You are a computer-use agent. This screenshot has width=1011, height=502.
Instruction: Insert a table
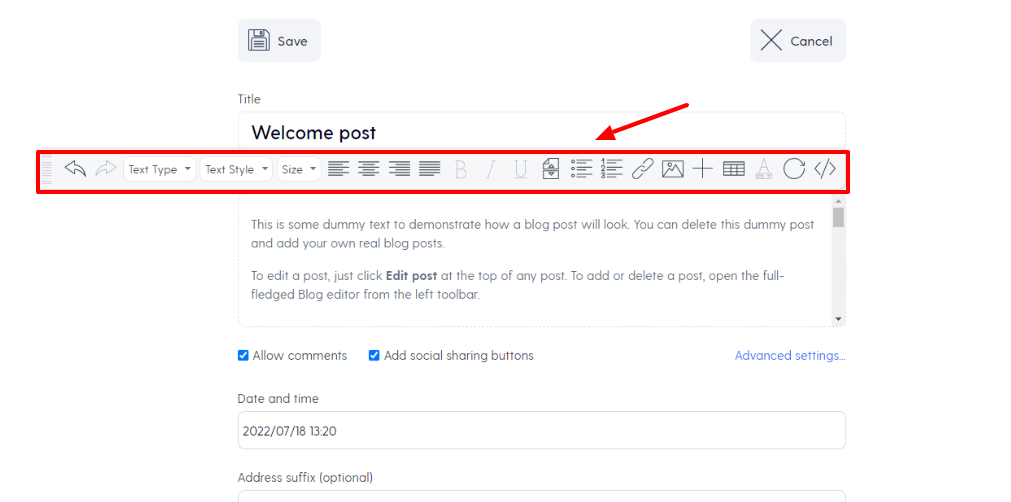[734, 169]
